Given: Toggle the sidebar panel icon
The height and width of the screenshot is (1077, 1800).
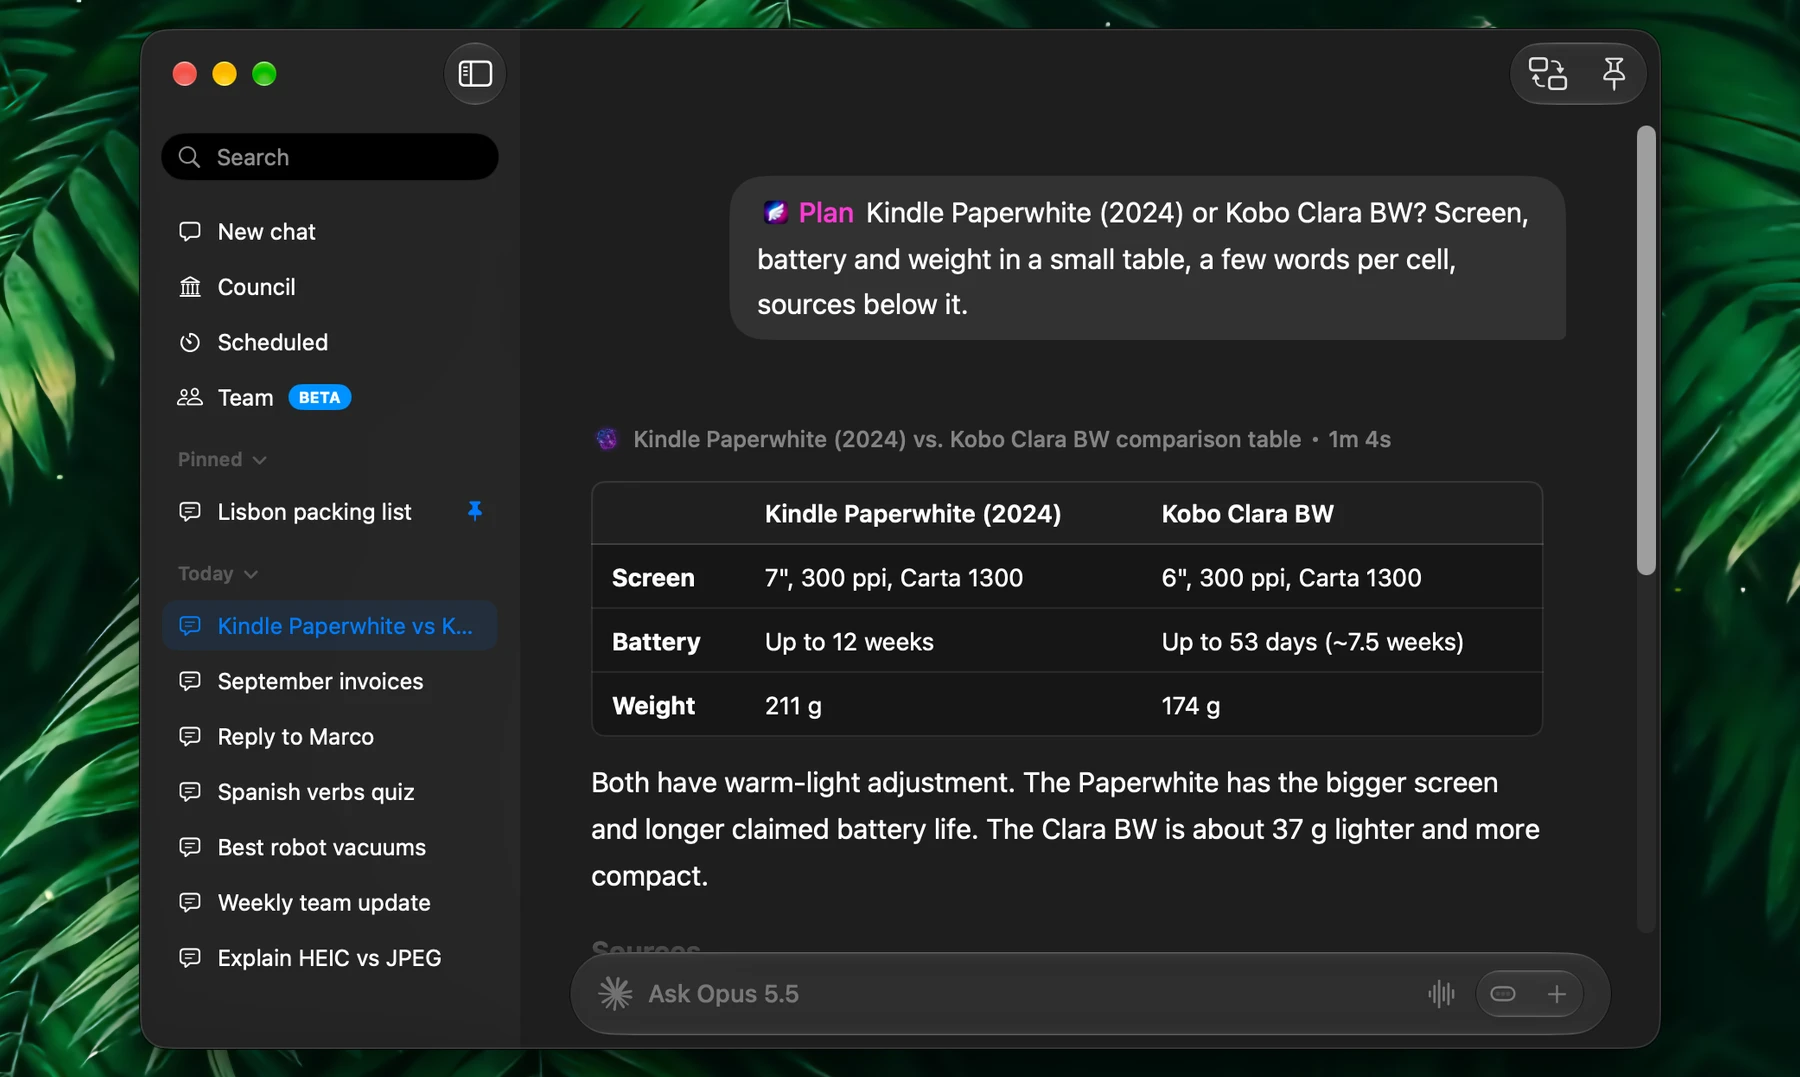Looking at the screenshot, I should [475, 74].
